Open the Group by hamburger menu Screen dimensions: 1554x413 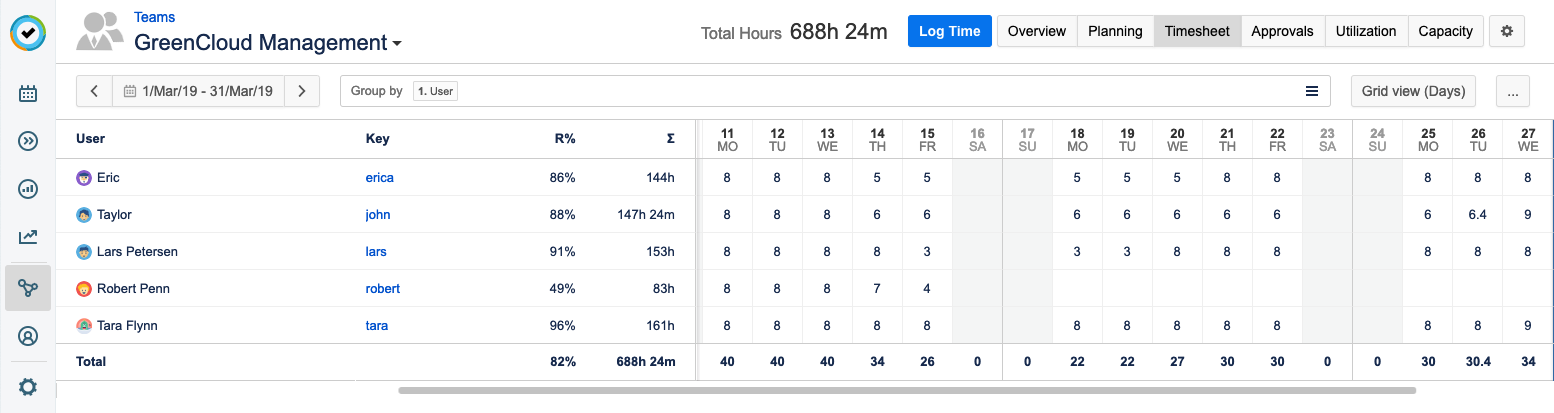[x=1312, y=91]
